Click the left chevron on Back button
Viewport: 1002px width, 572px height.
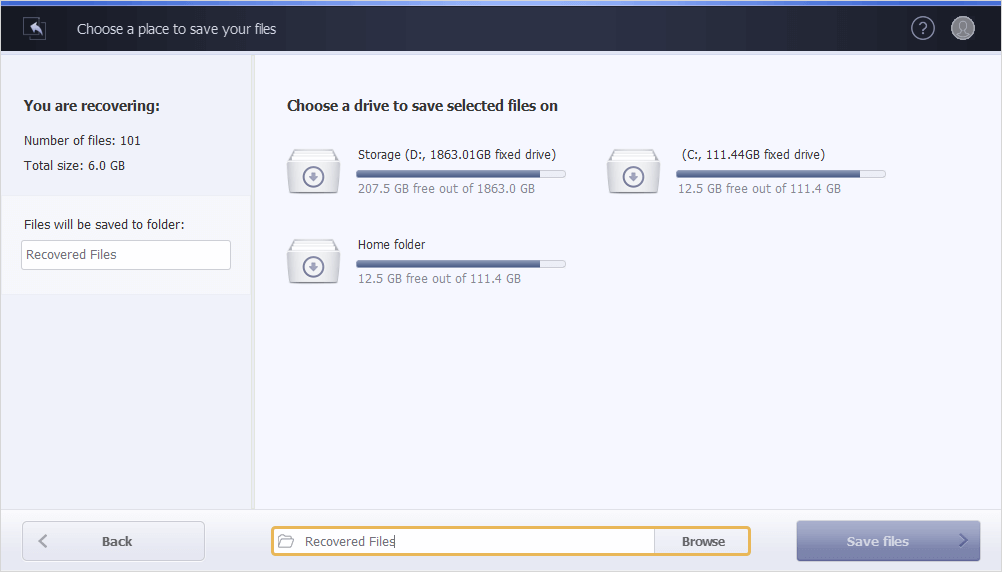point(43,541)
